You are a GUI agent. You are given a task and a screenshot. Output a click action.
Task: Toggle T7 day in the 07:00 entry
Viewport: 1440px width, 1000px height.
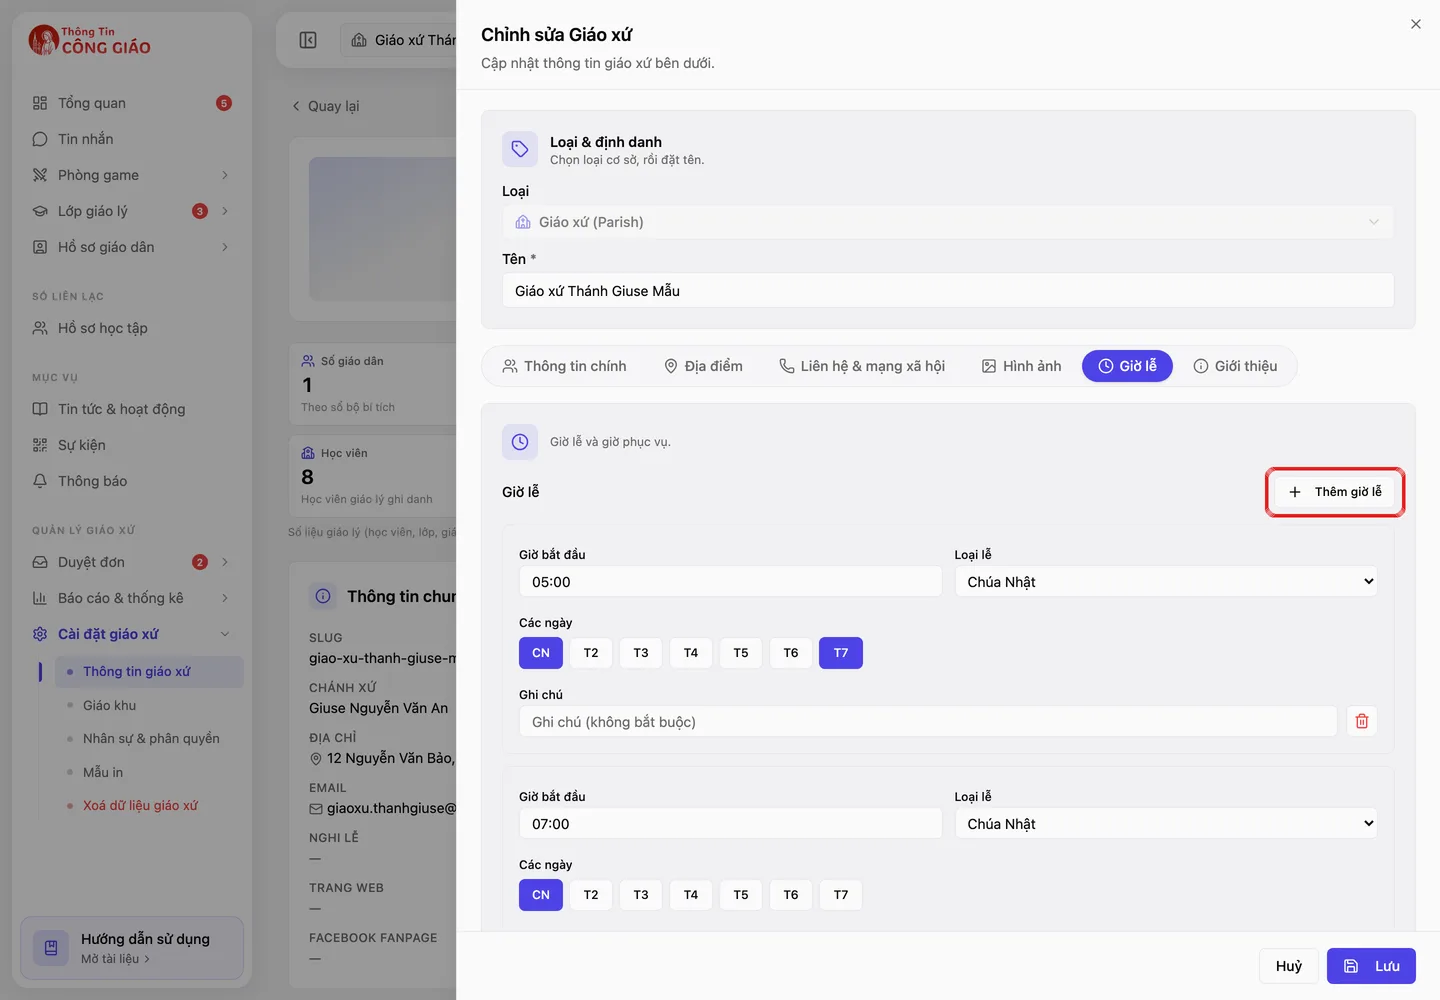click(841, 895)
